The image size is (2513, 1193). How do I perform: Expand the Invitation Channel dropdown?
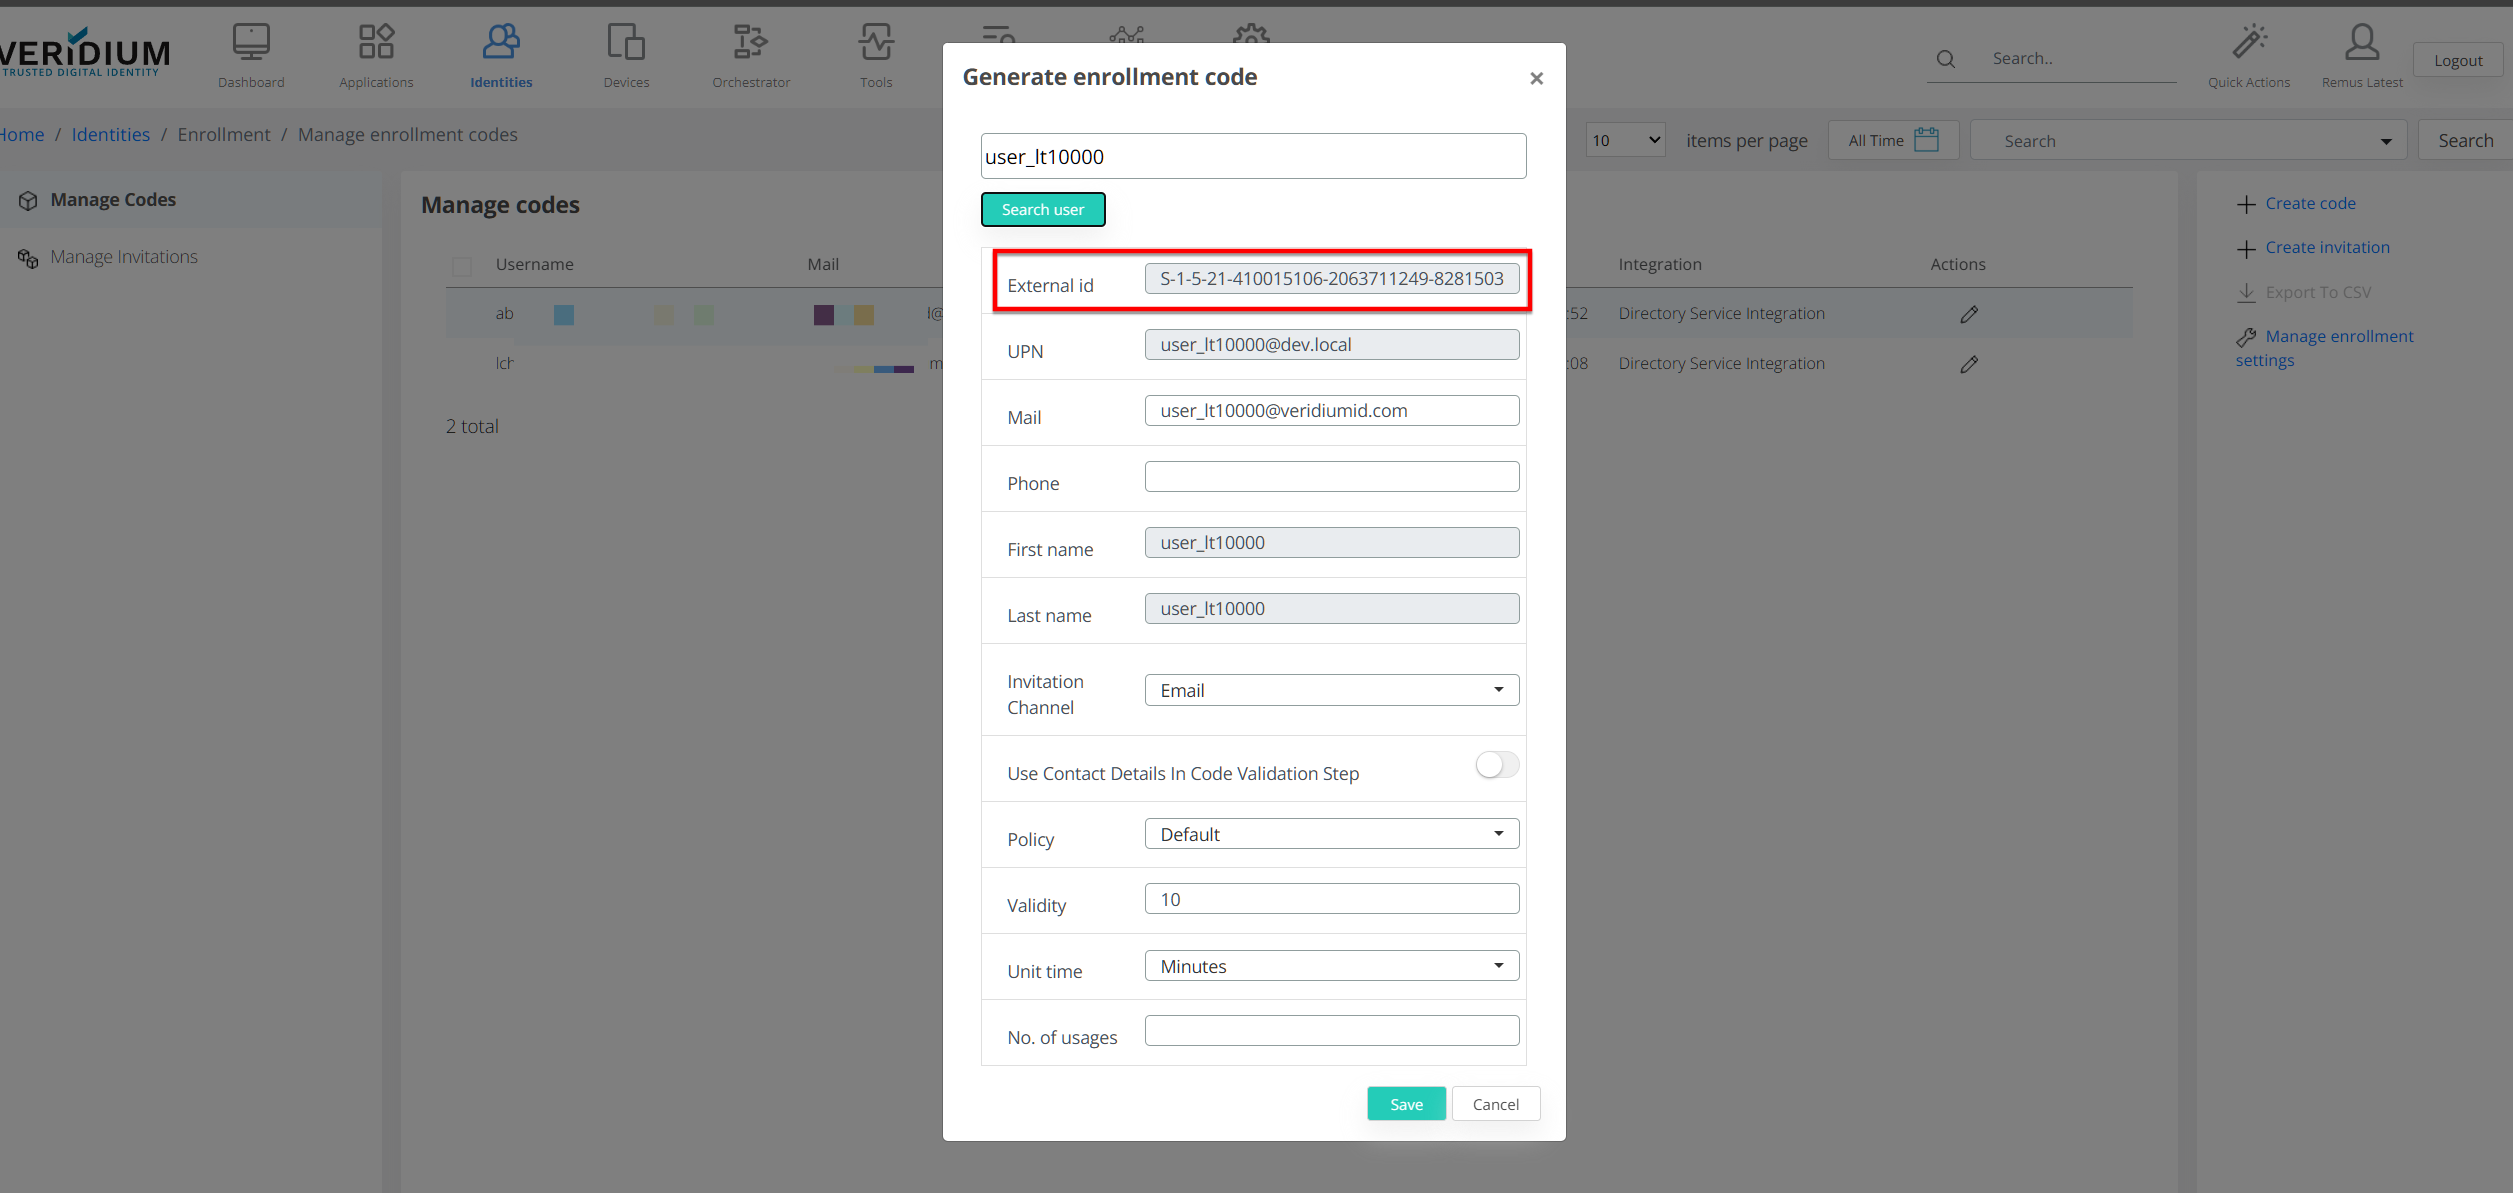point(1331,690)
